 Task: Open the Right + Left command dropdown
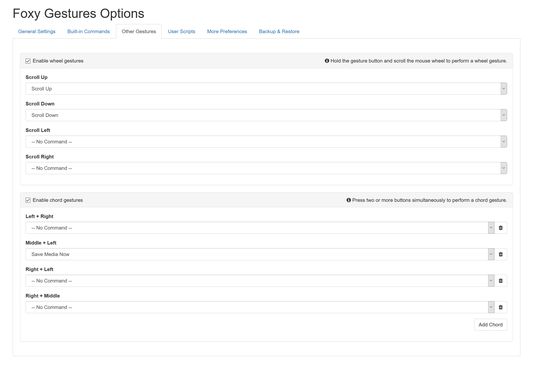(x=260, y=281)
